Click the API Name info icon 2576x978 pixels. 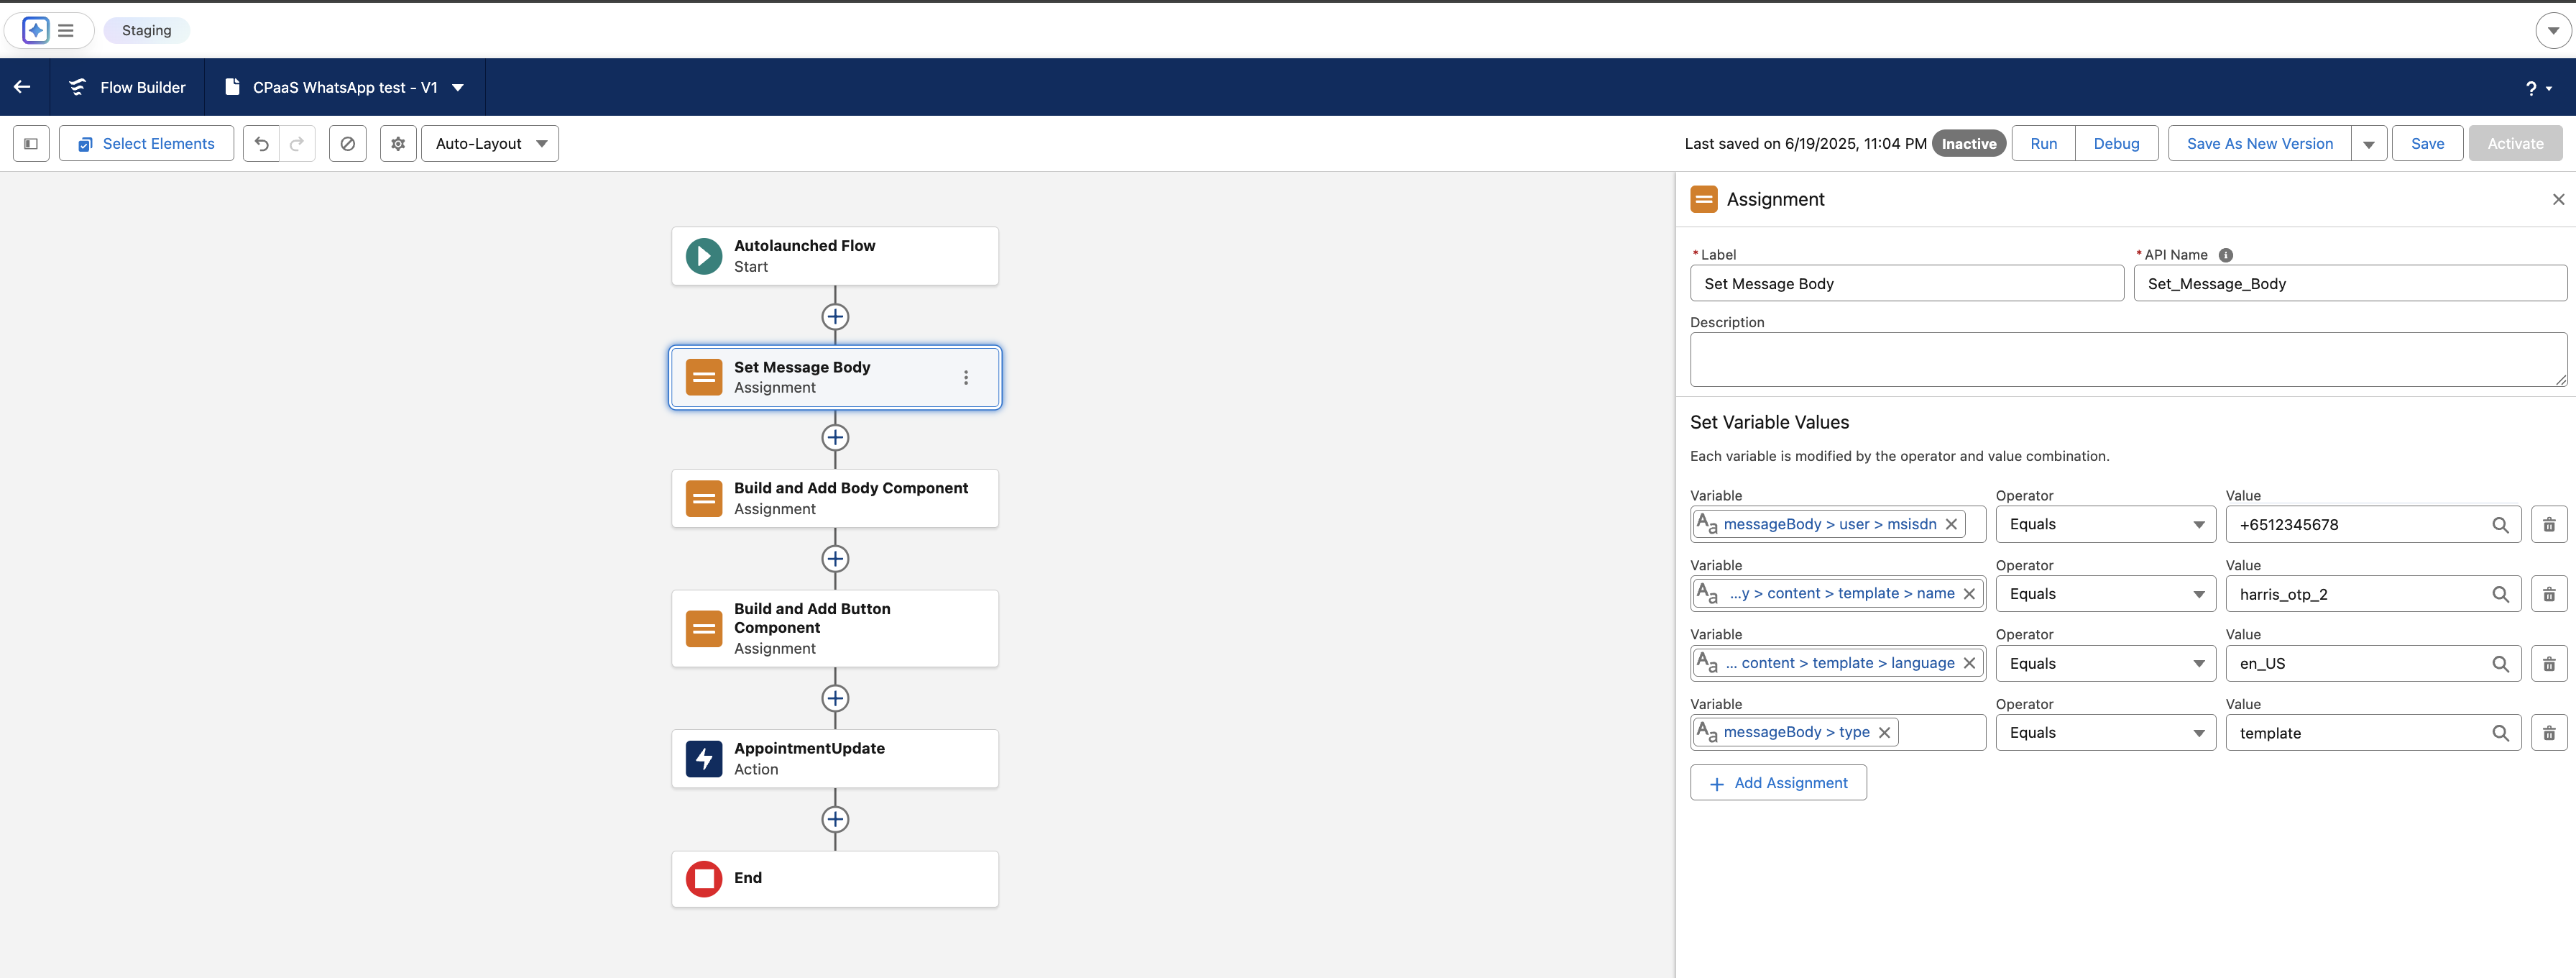point(2225,255)
